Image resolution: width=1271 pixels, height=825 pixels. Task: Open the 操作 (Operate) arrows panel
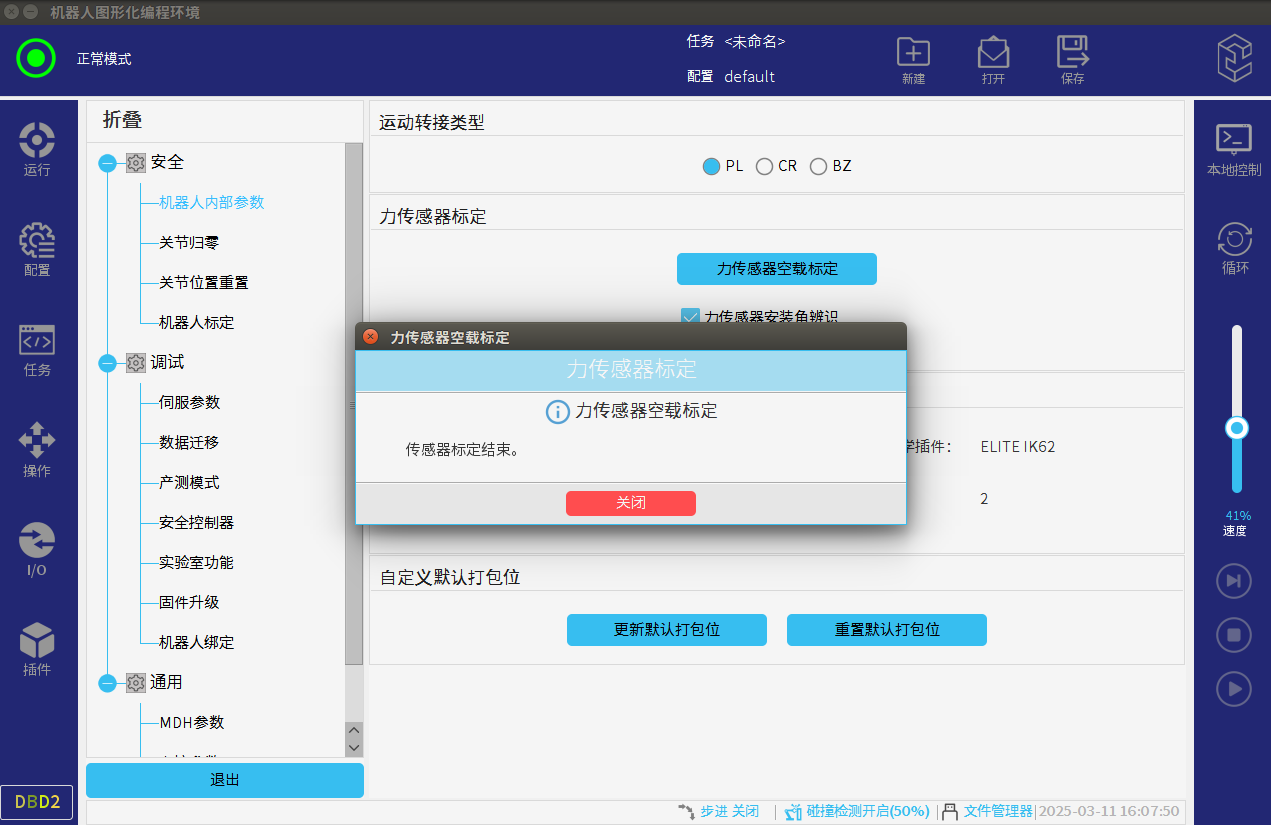tap(37, 448)
